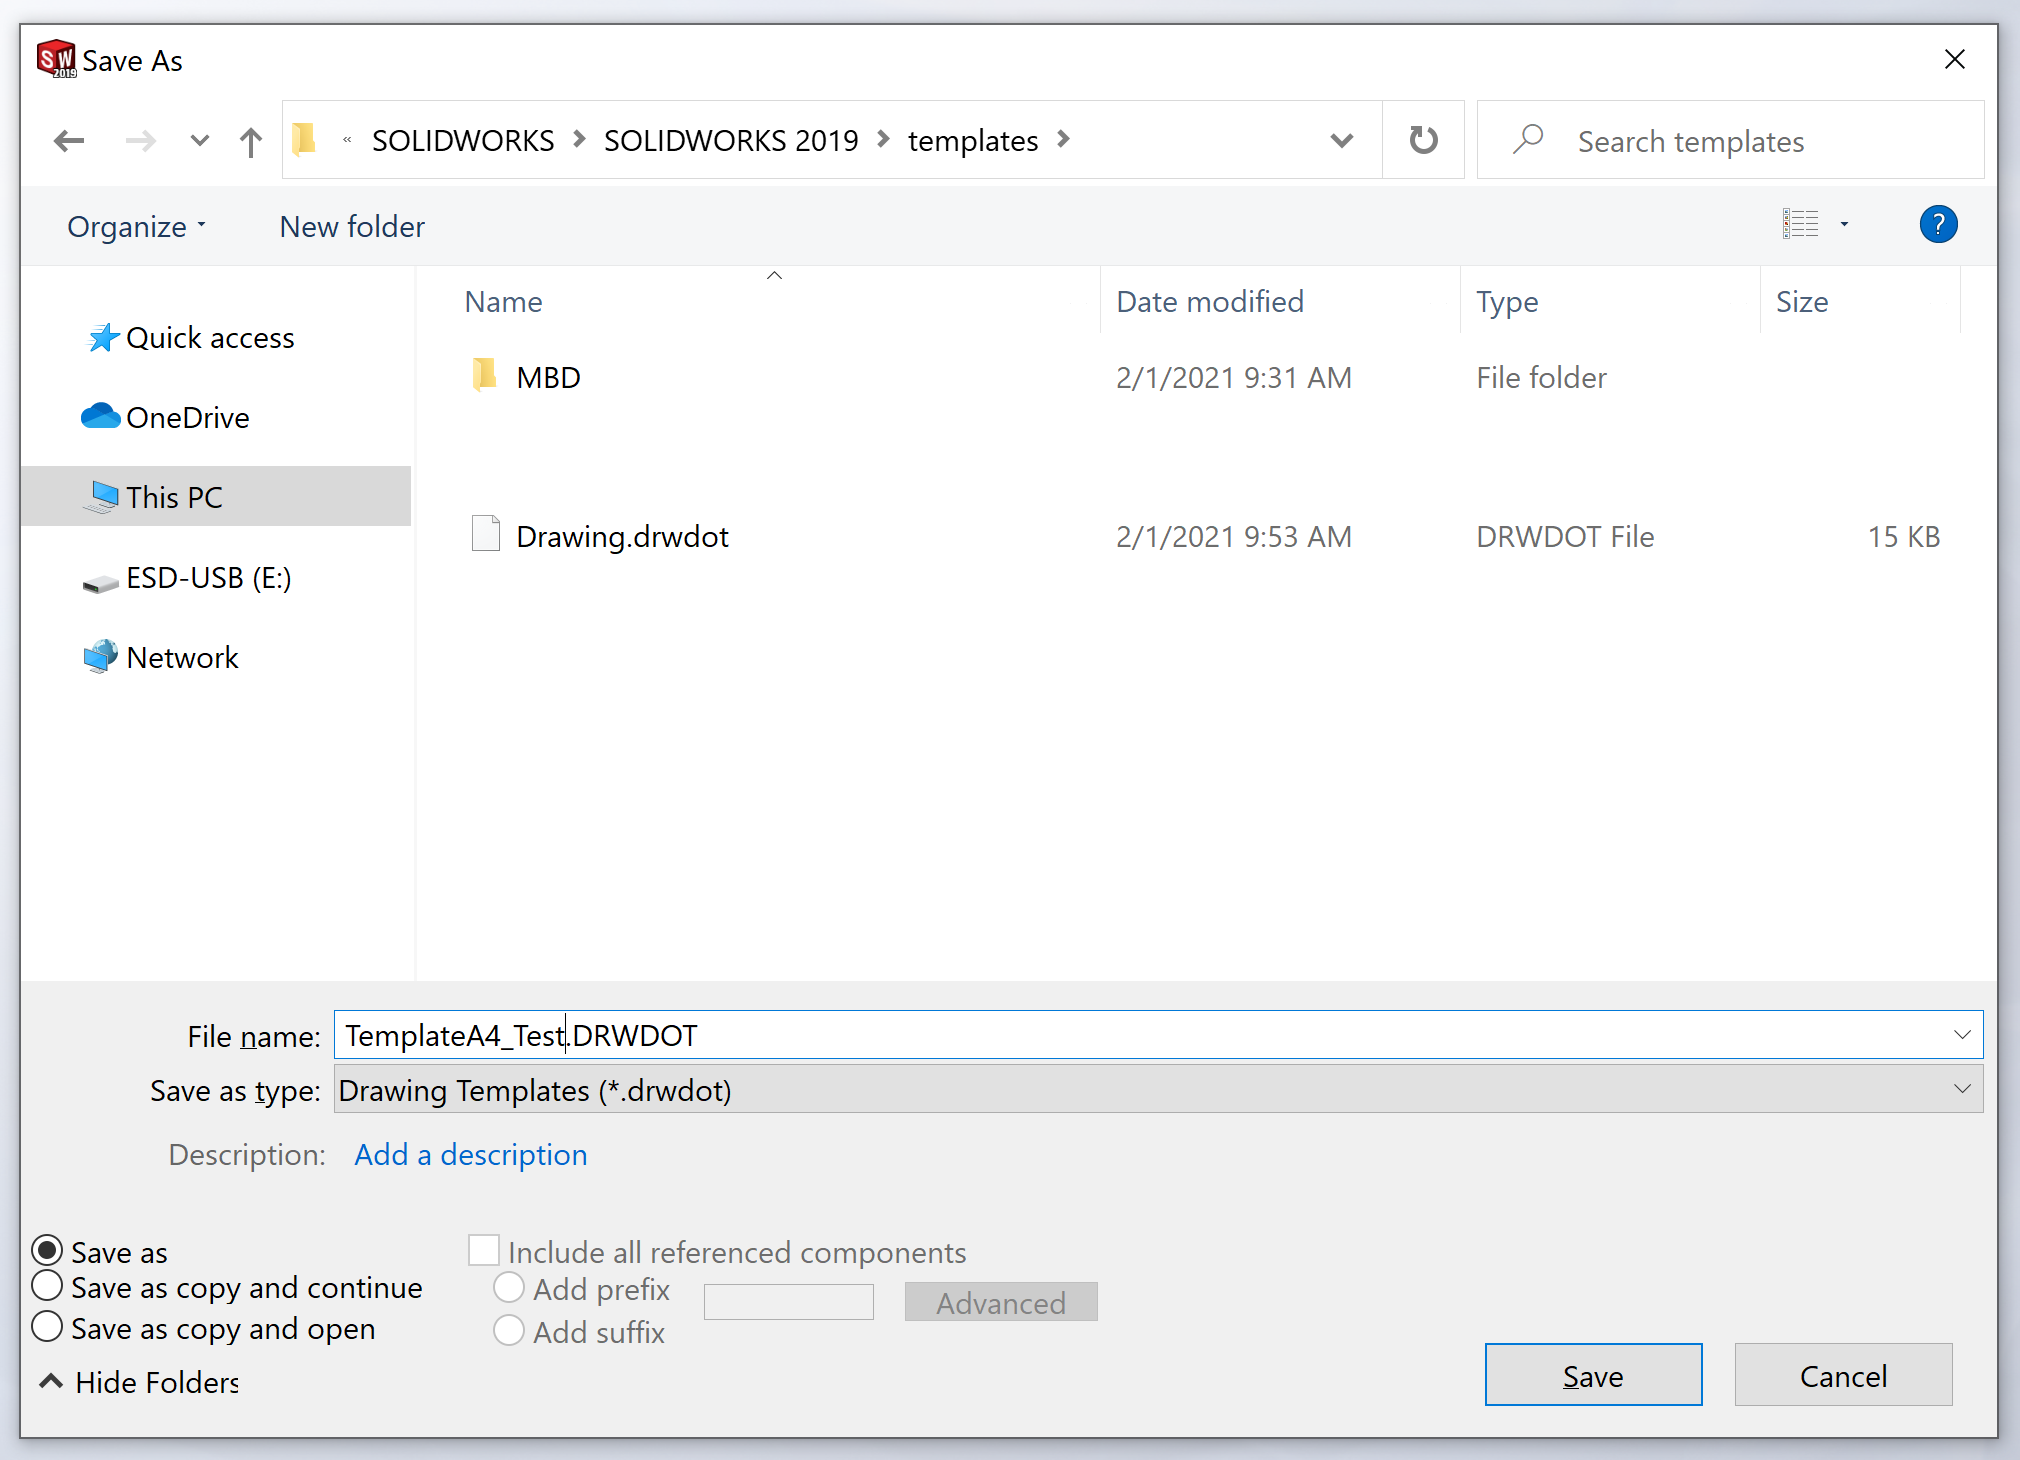
Task: Click the Save button
Action: click(1593, 1375)
